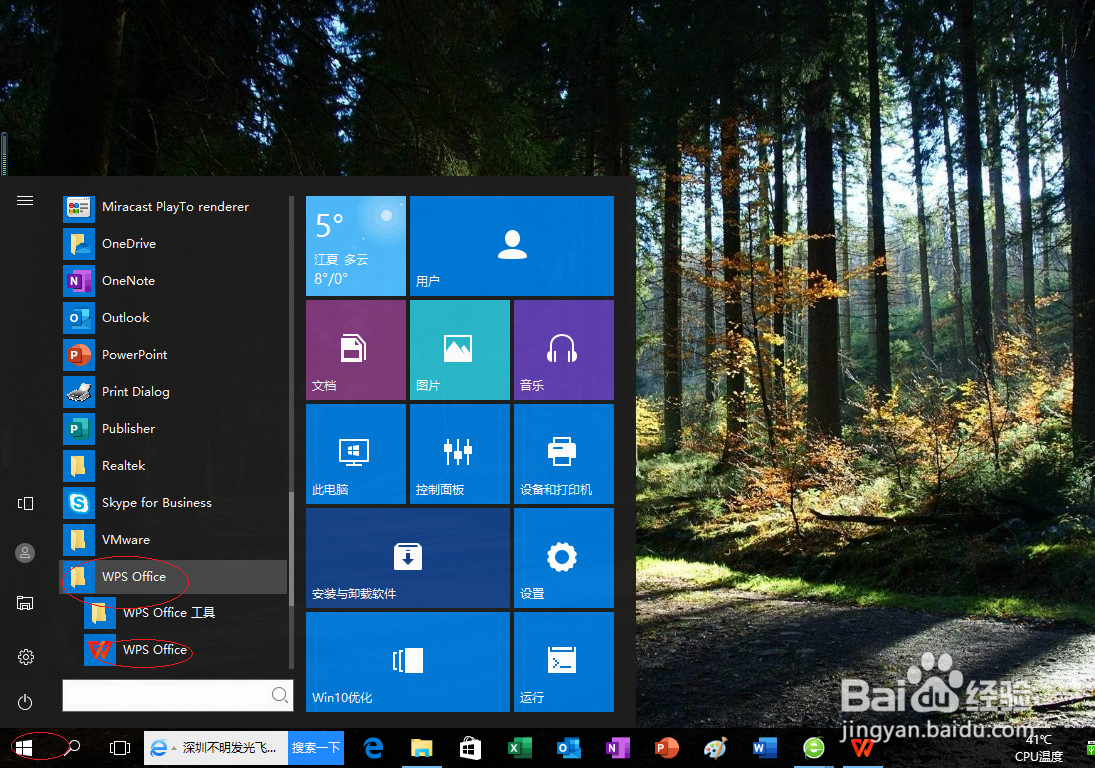Open the 设置 tile
Image resolution: width=1095 pixels, height=768 pixels.
coord(564,558)
